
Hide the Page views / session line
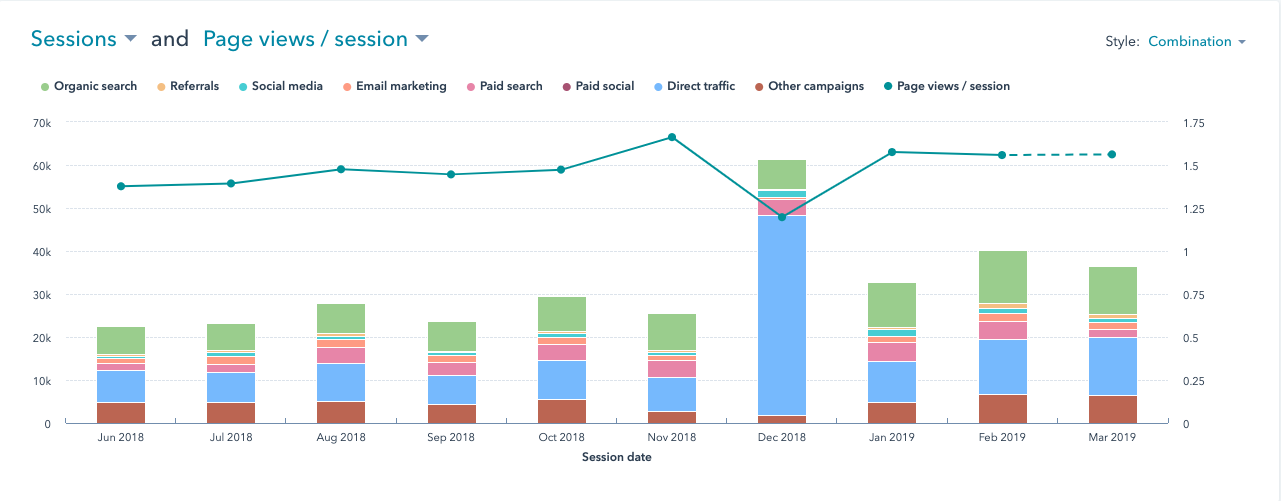pos(953,86)
